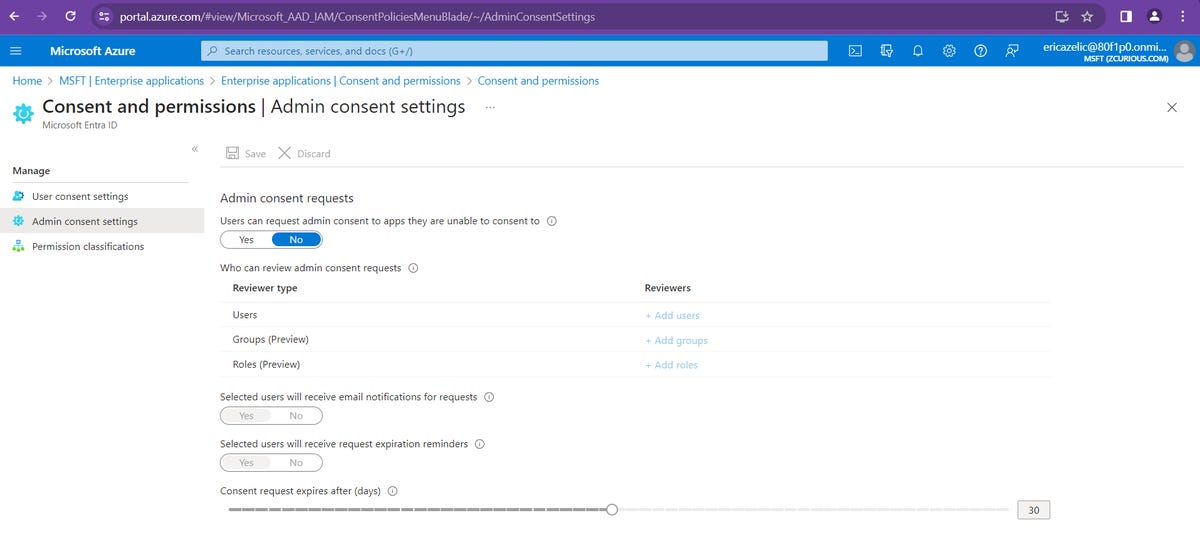Click the info icon next to admin consent requests option
This screenshot has width=1200, height=545.
coord(552,222)
